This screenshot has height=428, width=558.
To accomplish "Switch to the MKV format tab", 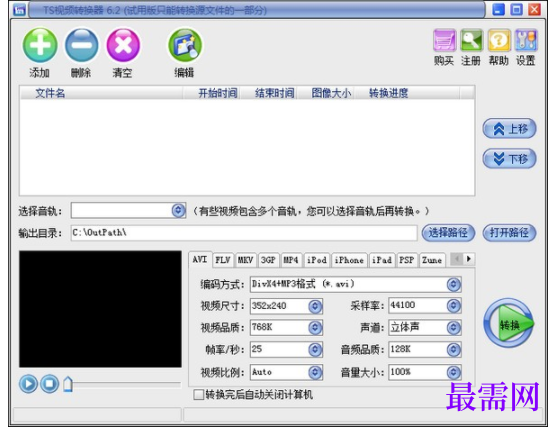I will pyautogui.click(x=246, y=260).
